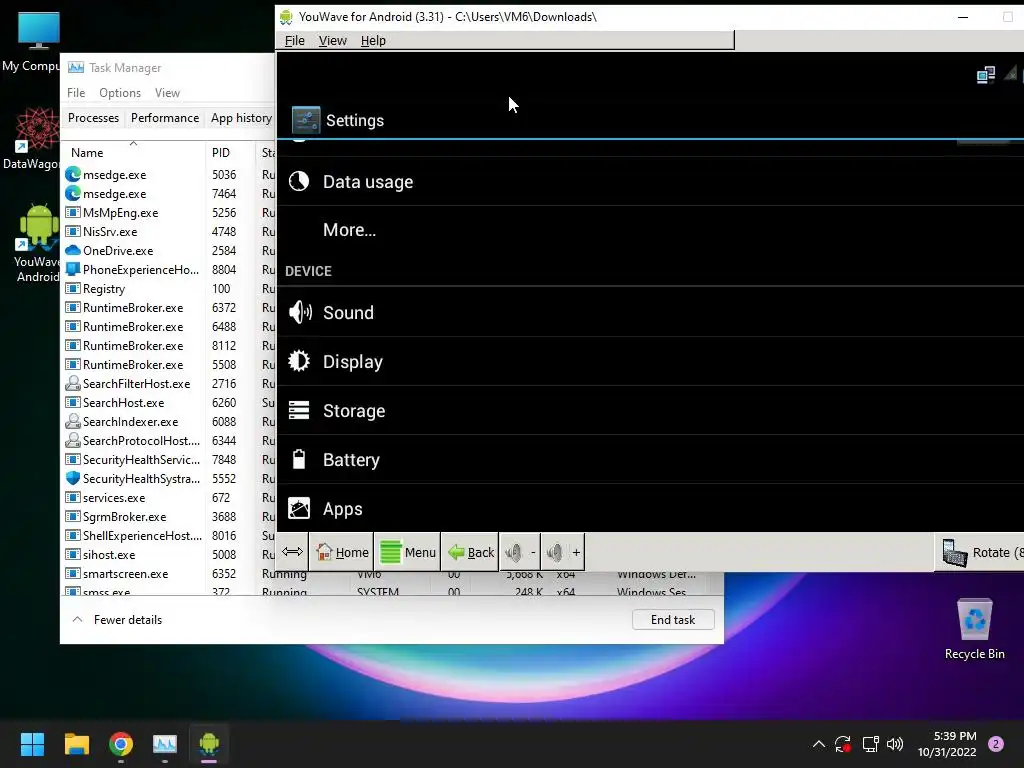The image size is (1024, 768).
Task: Click network icon in system tray
Action: pos(870,744)
